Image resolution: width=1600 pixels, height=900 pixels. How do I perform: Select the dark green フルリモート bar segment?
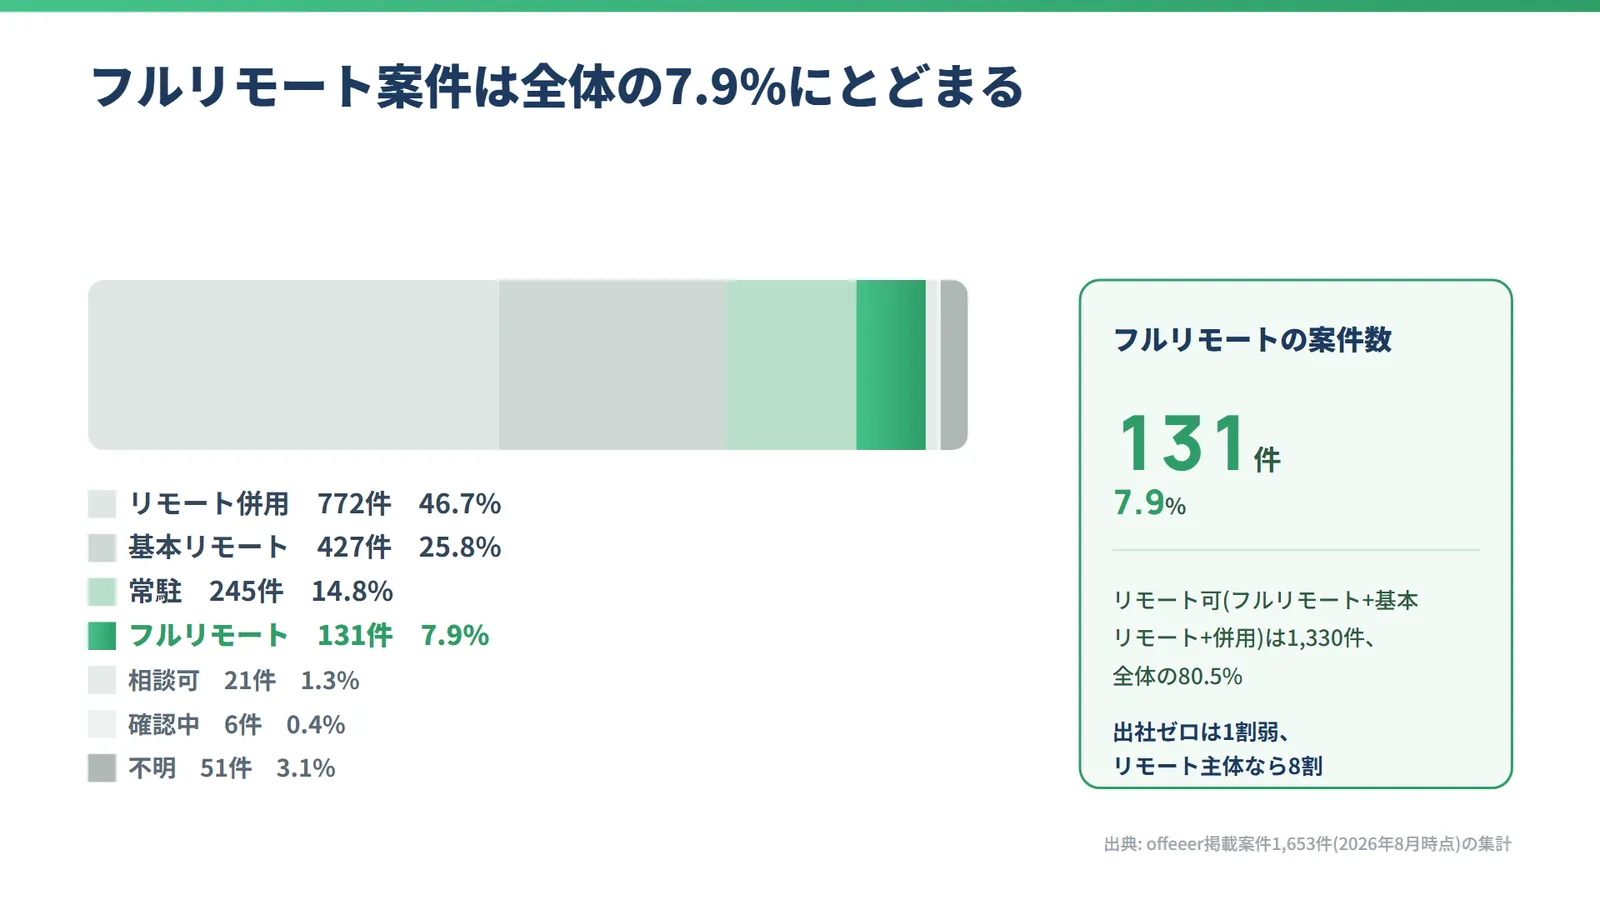891,365
